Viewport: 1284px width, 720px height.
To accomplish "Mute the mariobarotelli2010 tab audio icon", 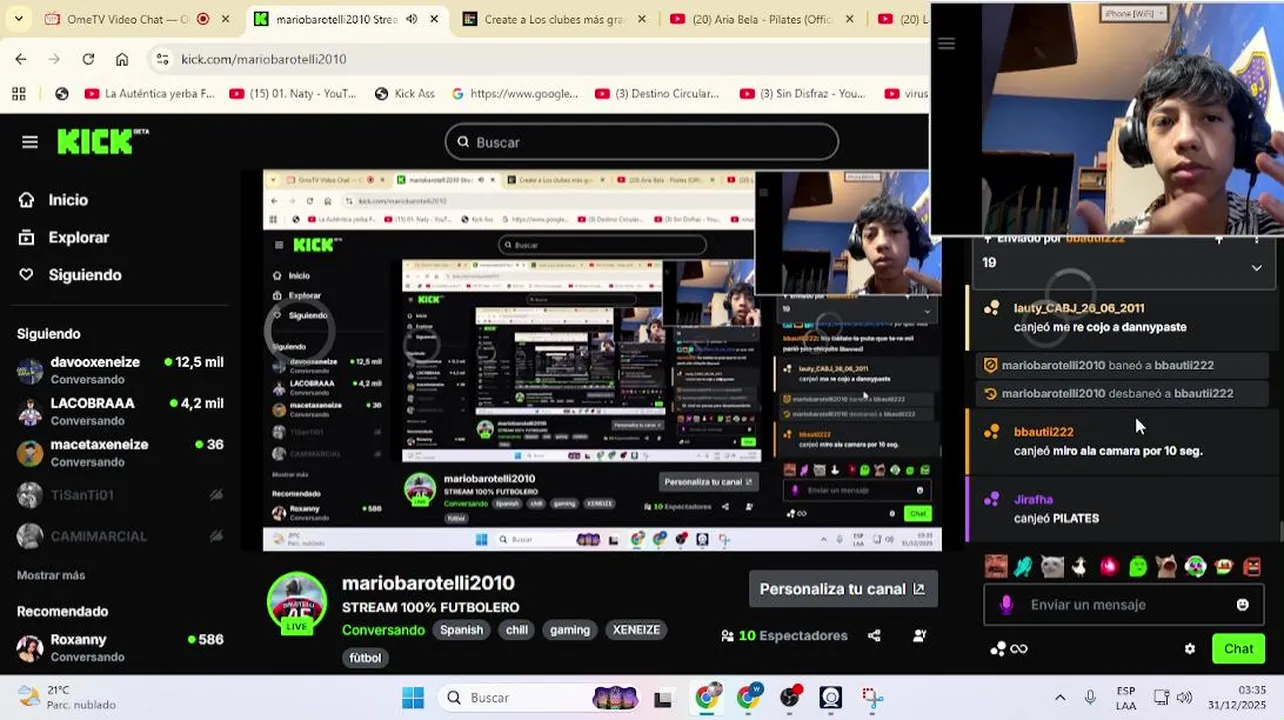I will tap(411, 19).
